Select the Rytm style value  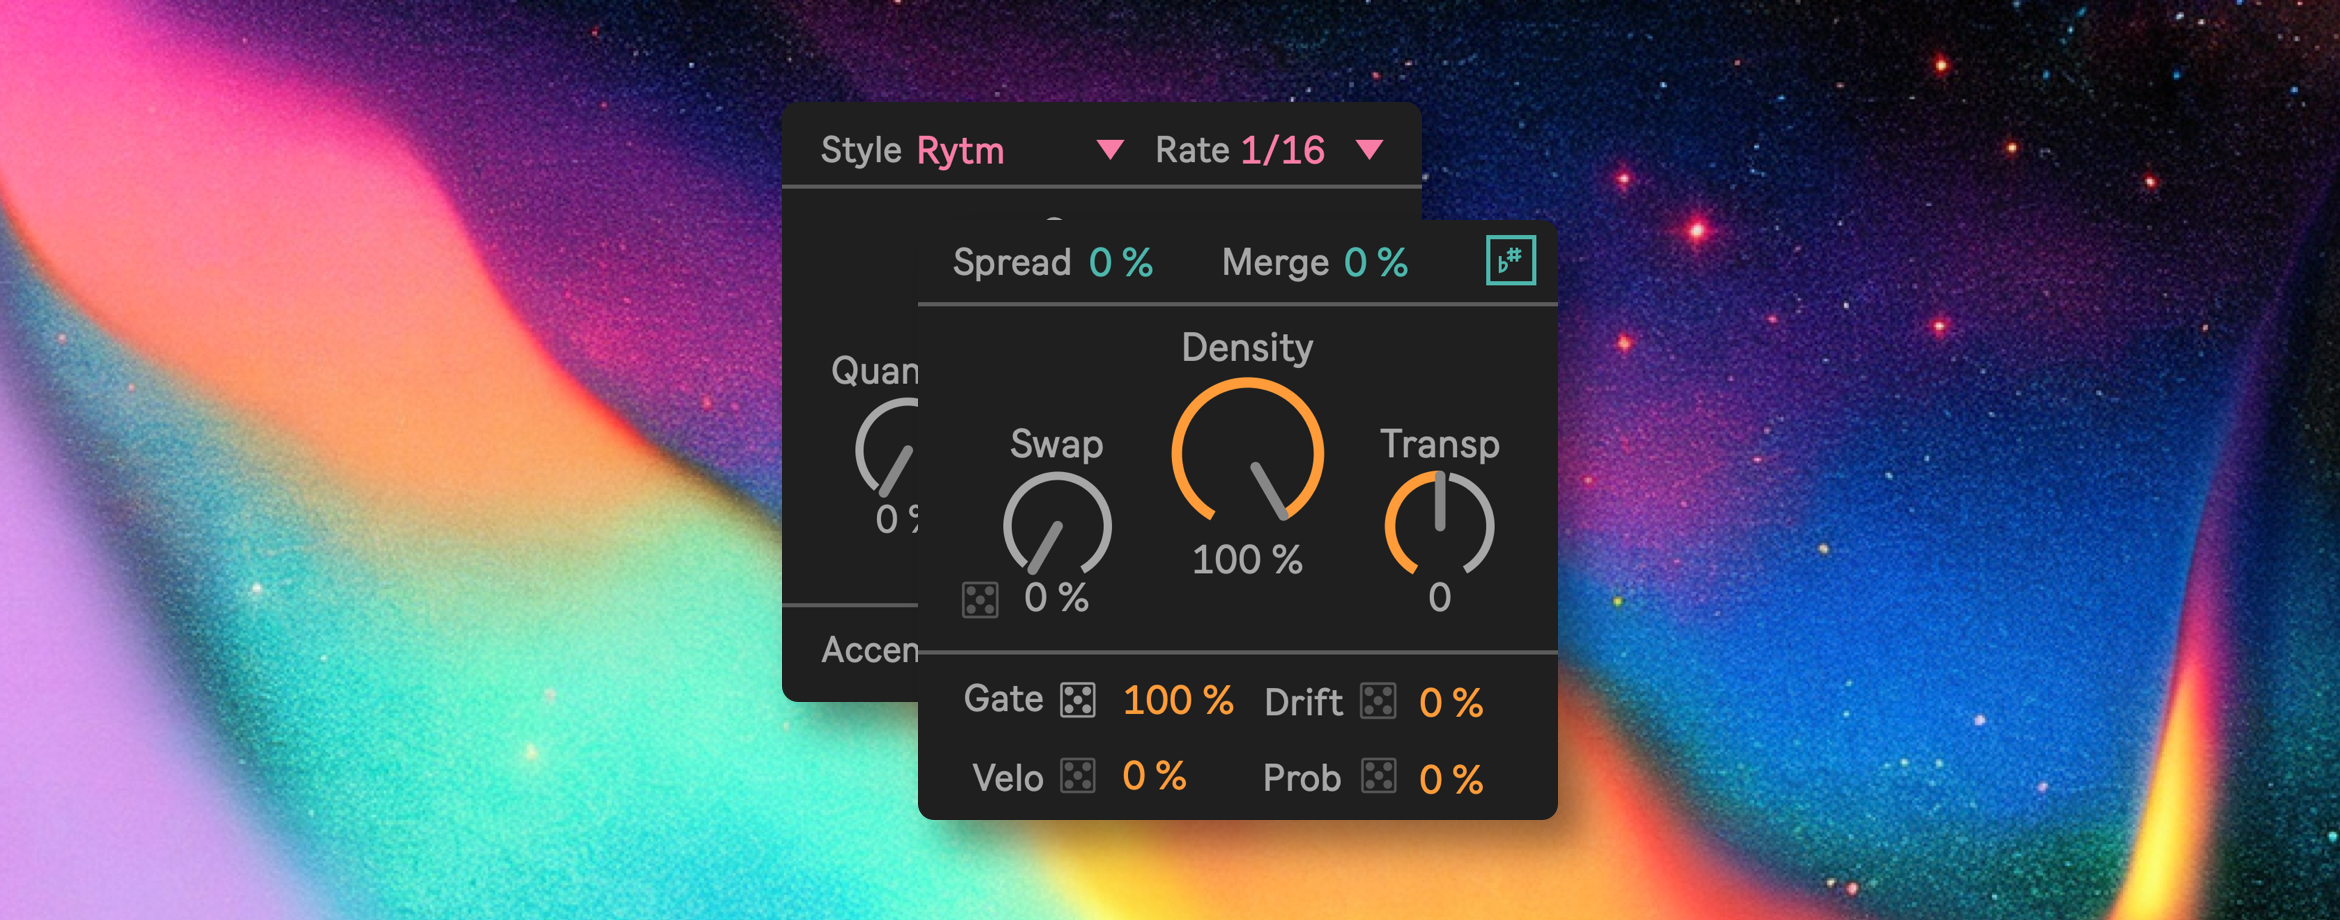click(960, 151)
